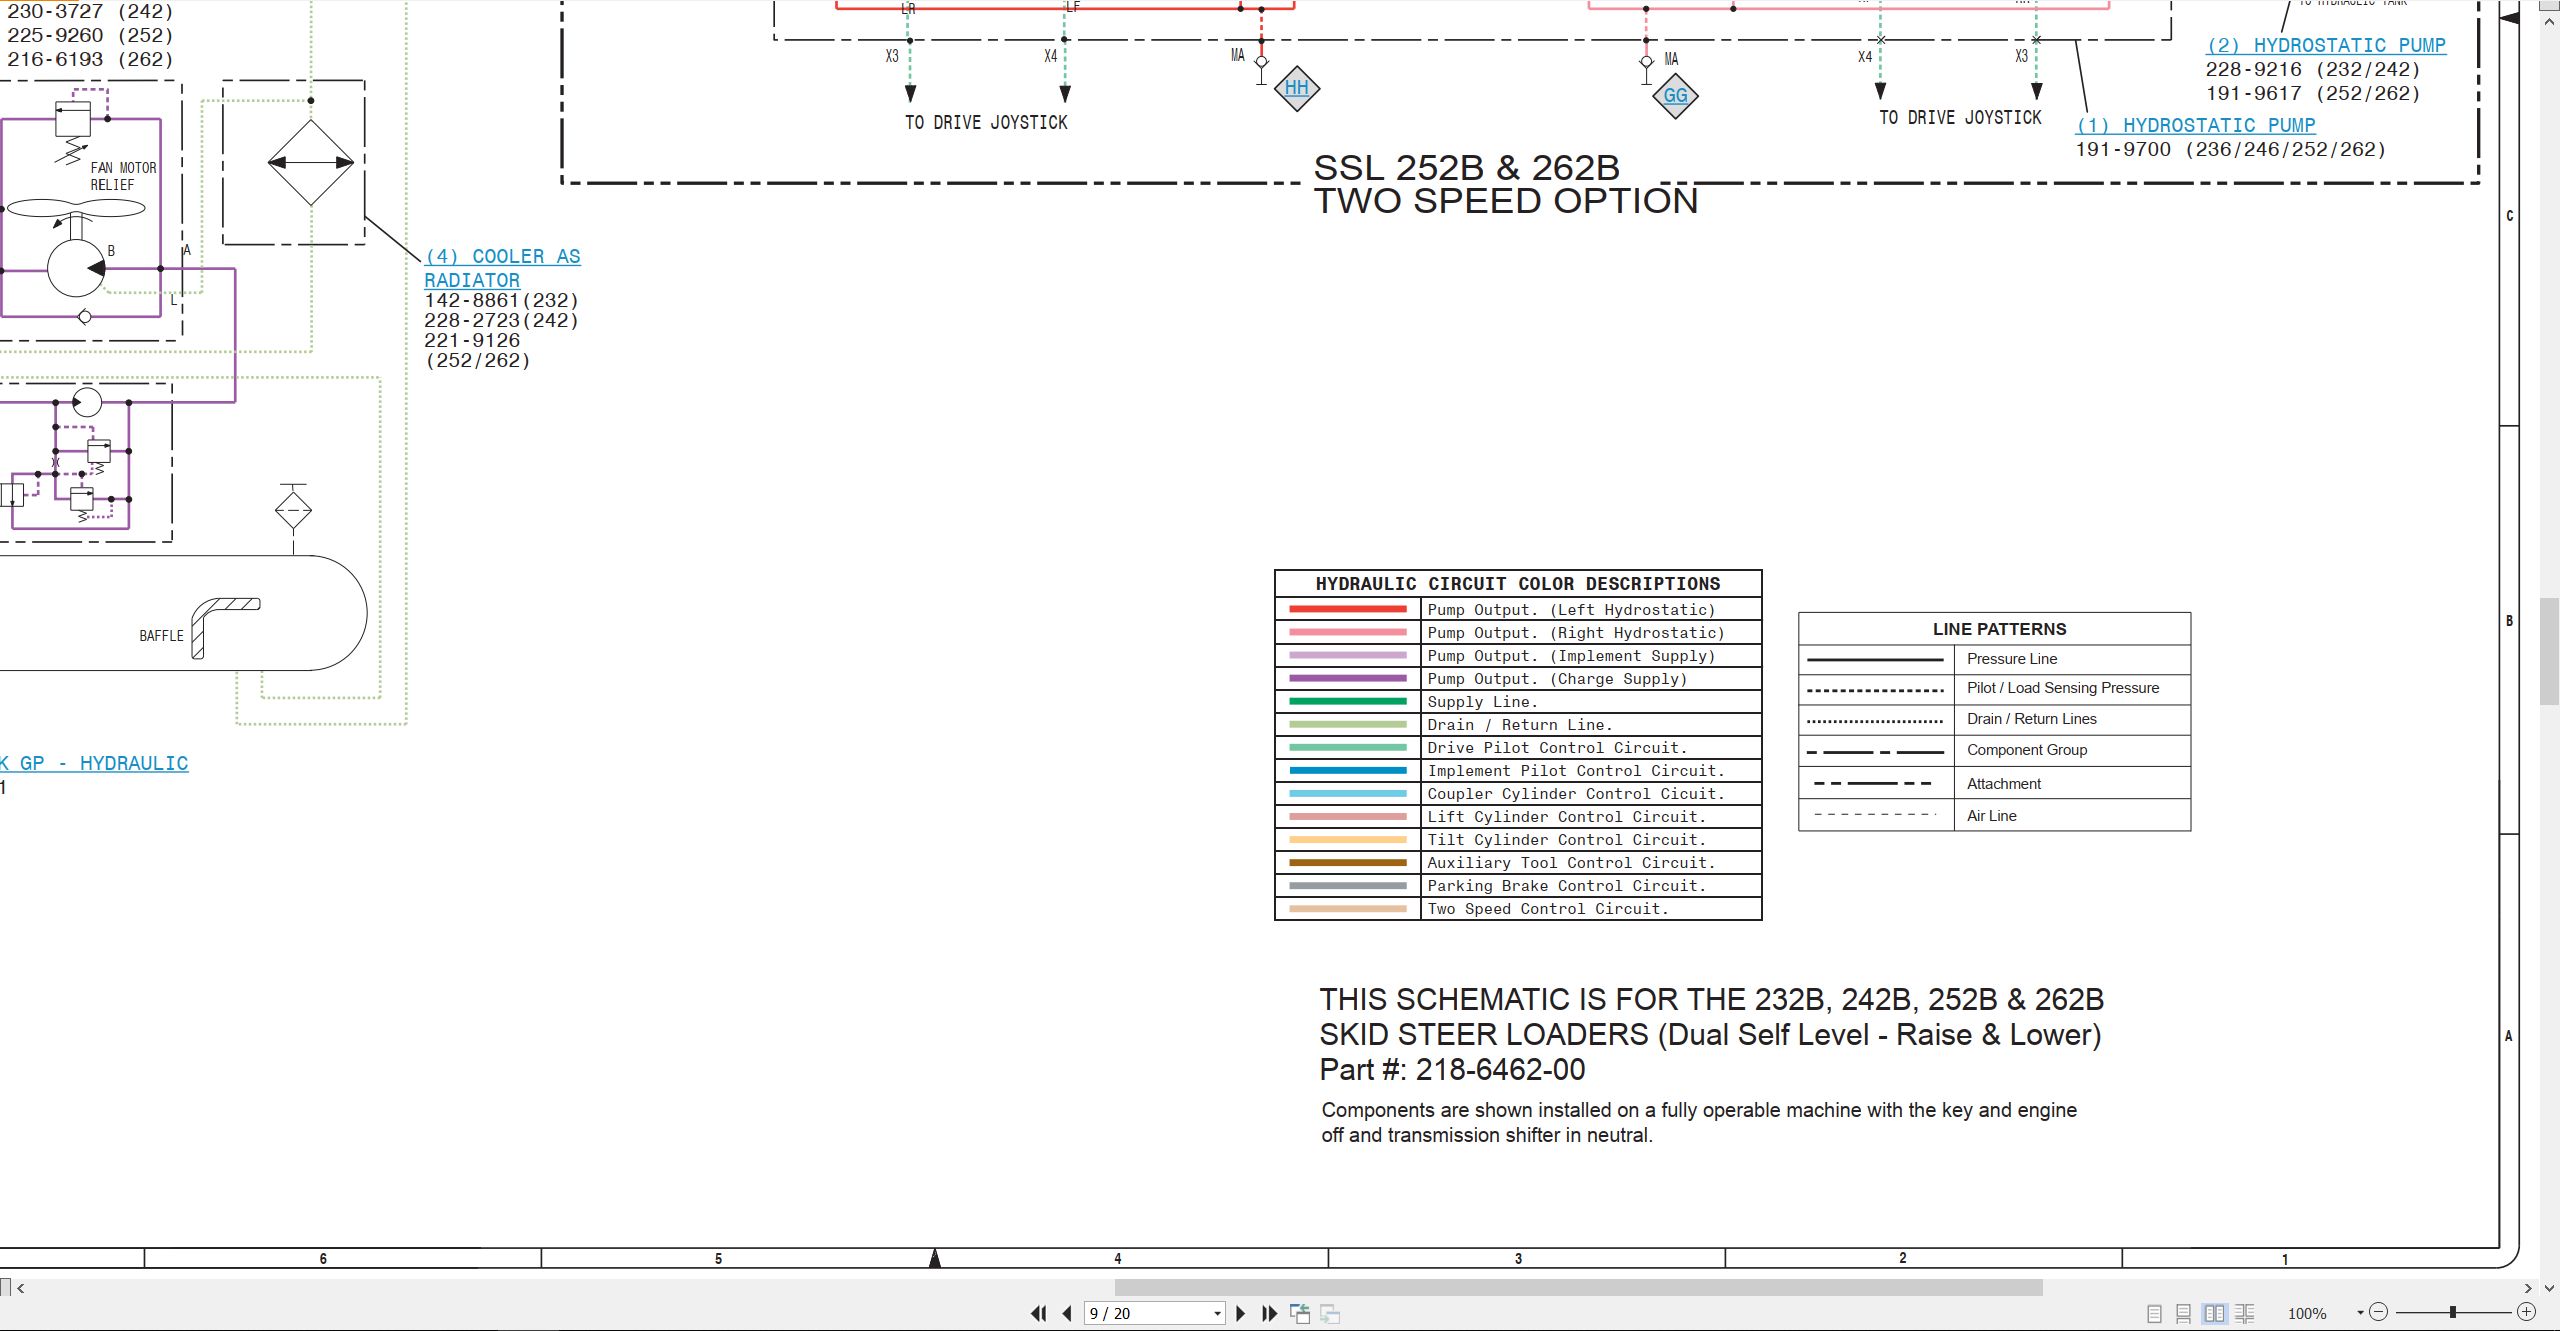Go to the previous page
Image resolution: width=2560 pixels, height=1331 pixels.
(x=1067, y=1313)
